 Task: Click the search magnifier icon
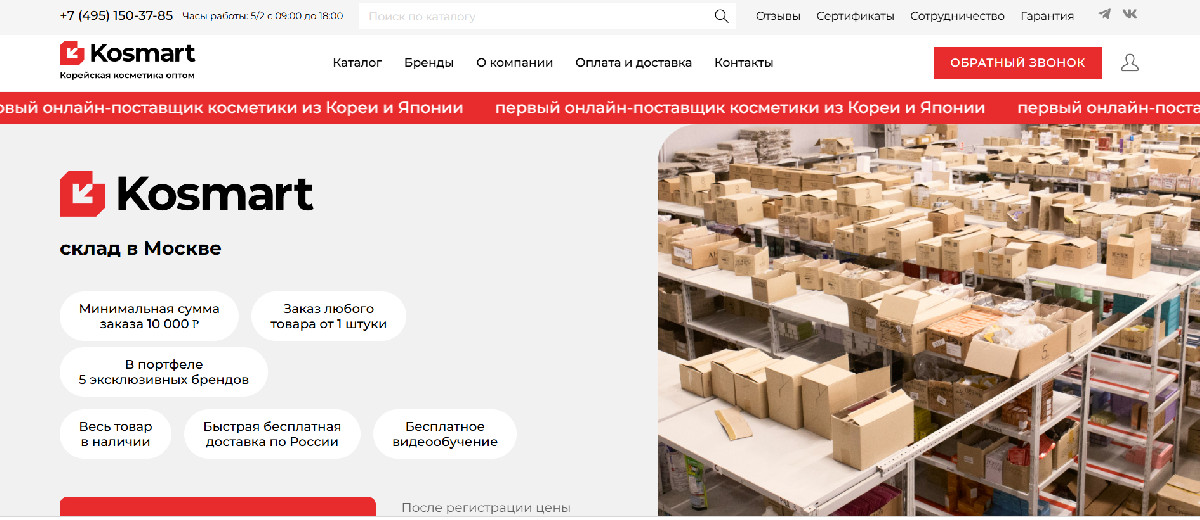pos(721,16)
